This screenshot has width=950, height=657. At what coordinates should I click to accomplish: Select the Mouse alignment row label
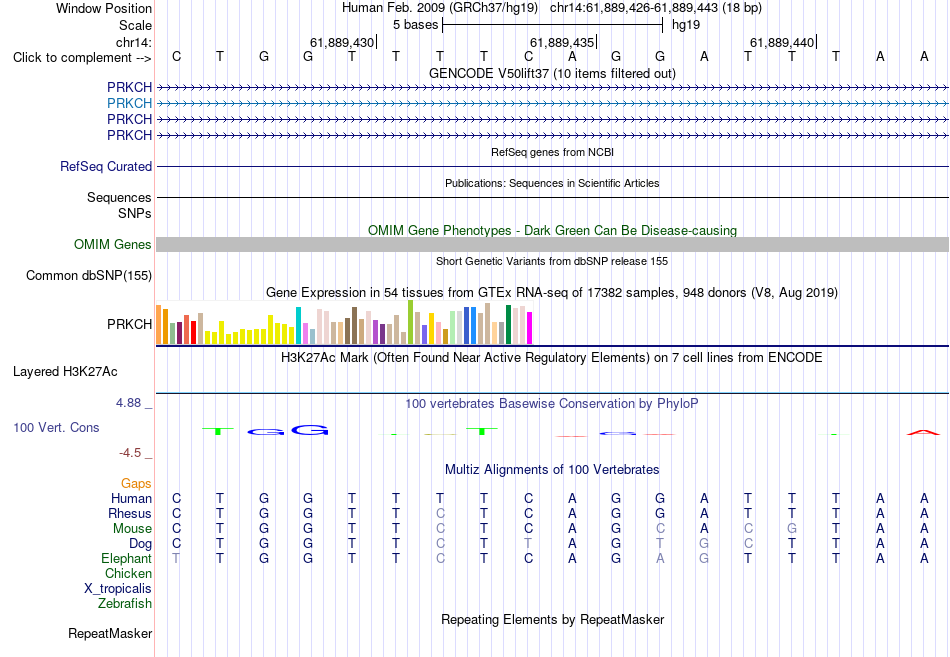132,529
